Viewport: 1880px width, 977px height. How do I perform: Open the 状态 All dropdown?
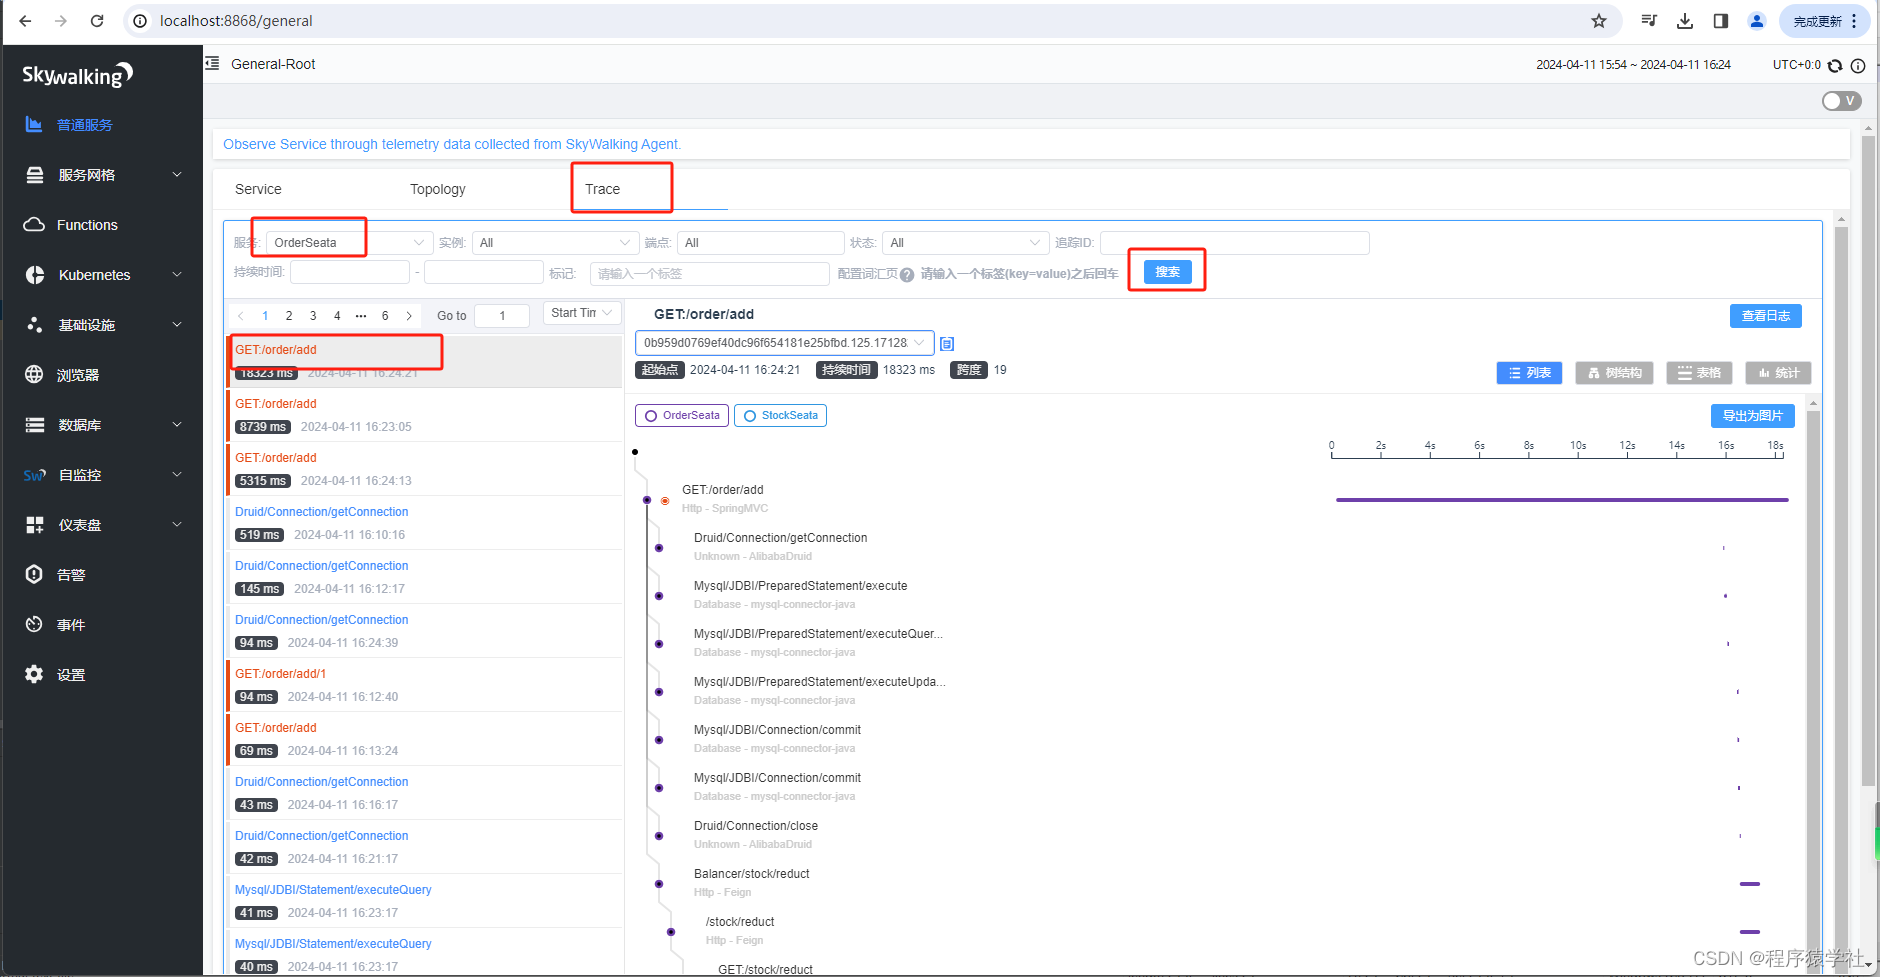tap(965, 243)
